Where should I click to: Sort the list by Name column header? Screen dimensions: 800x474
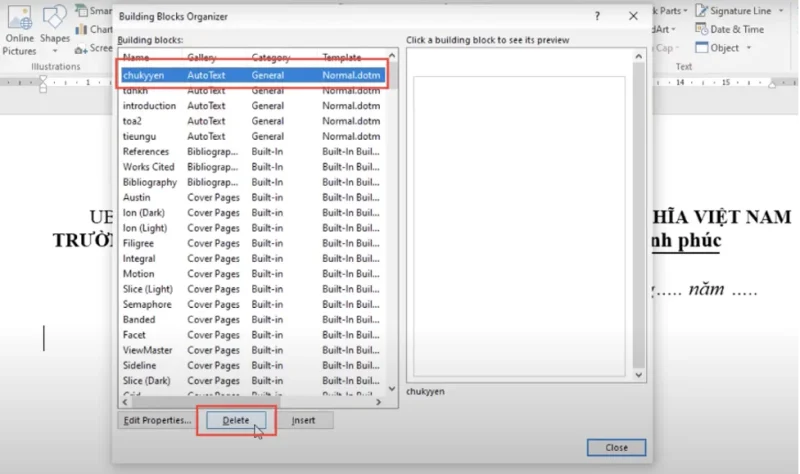[136, 58]
